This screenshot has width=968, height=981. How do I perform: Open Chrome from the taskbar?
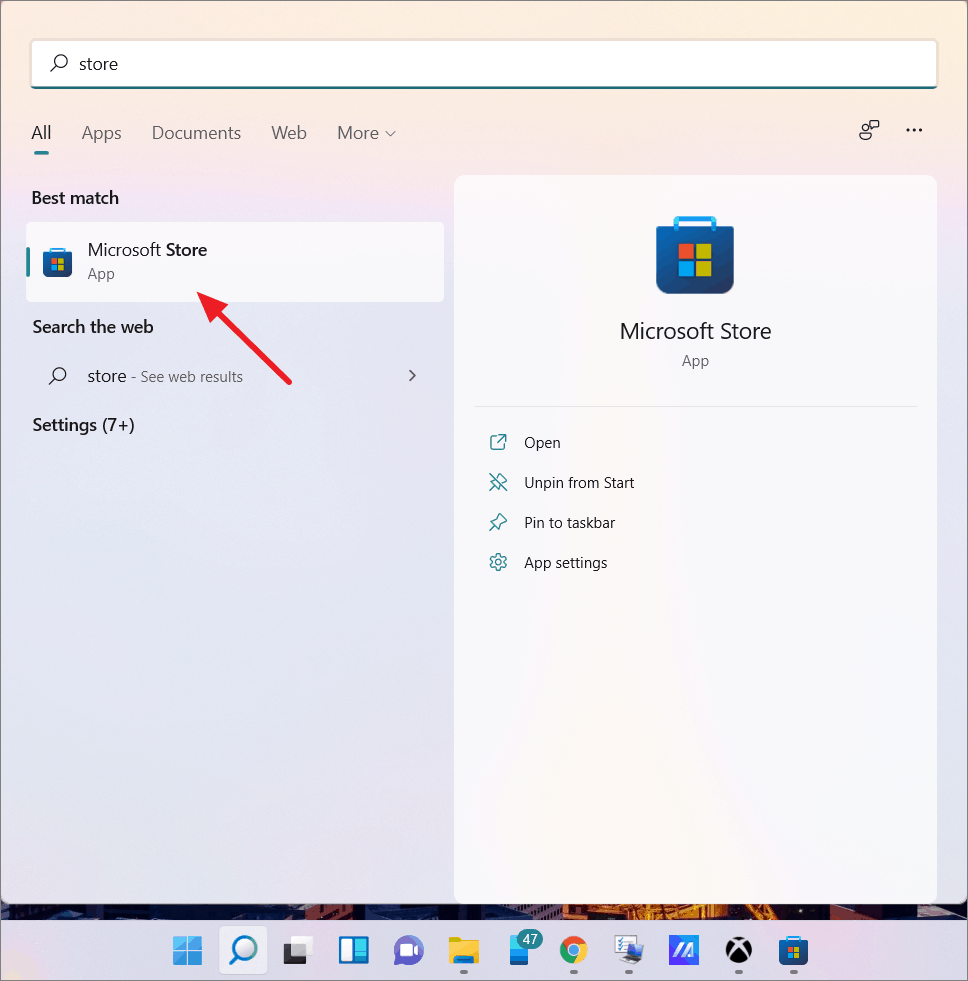click(573, 951)
